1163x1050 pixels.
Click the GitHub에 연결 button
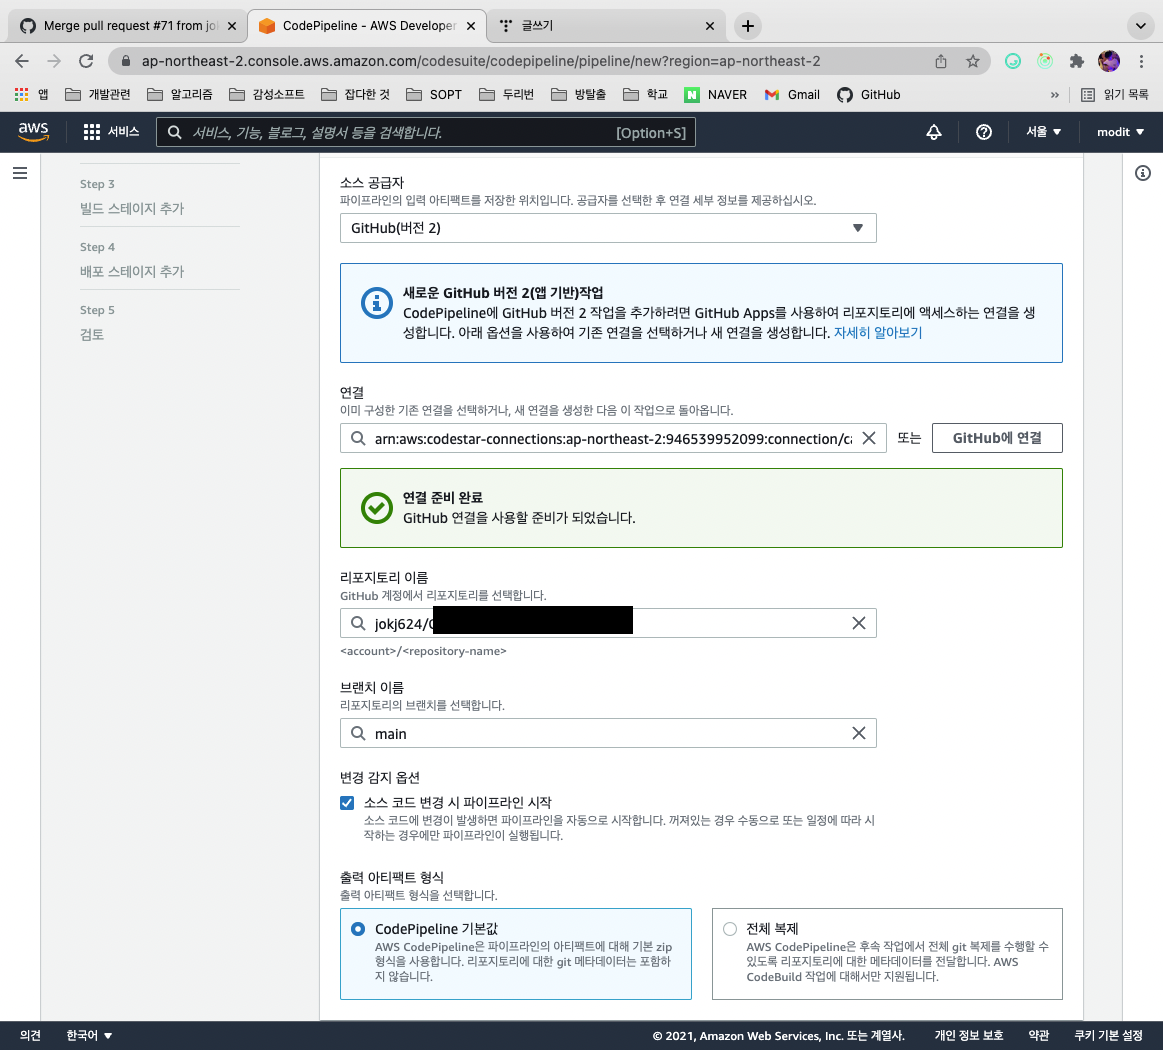pos(997,438)
